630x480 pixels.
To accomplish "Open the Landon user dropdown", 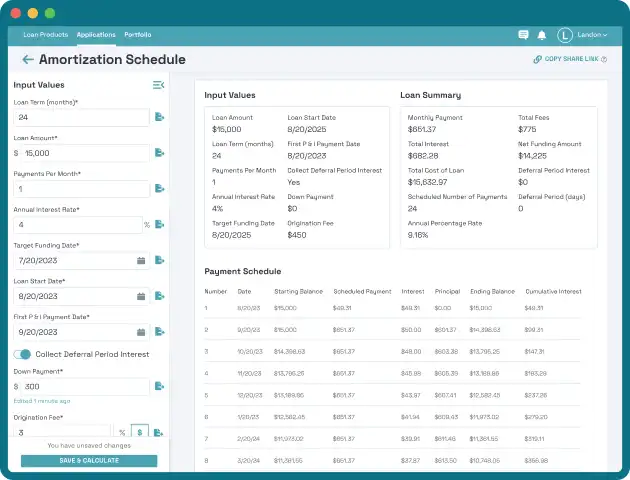I will (x=592, y=35).
